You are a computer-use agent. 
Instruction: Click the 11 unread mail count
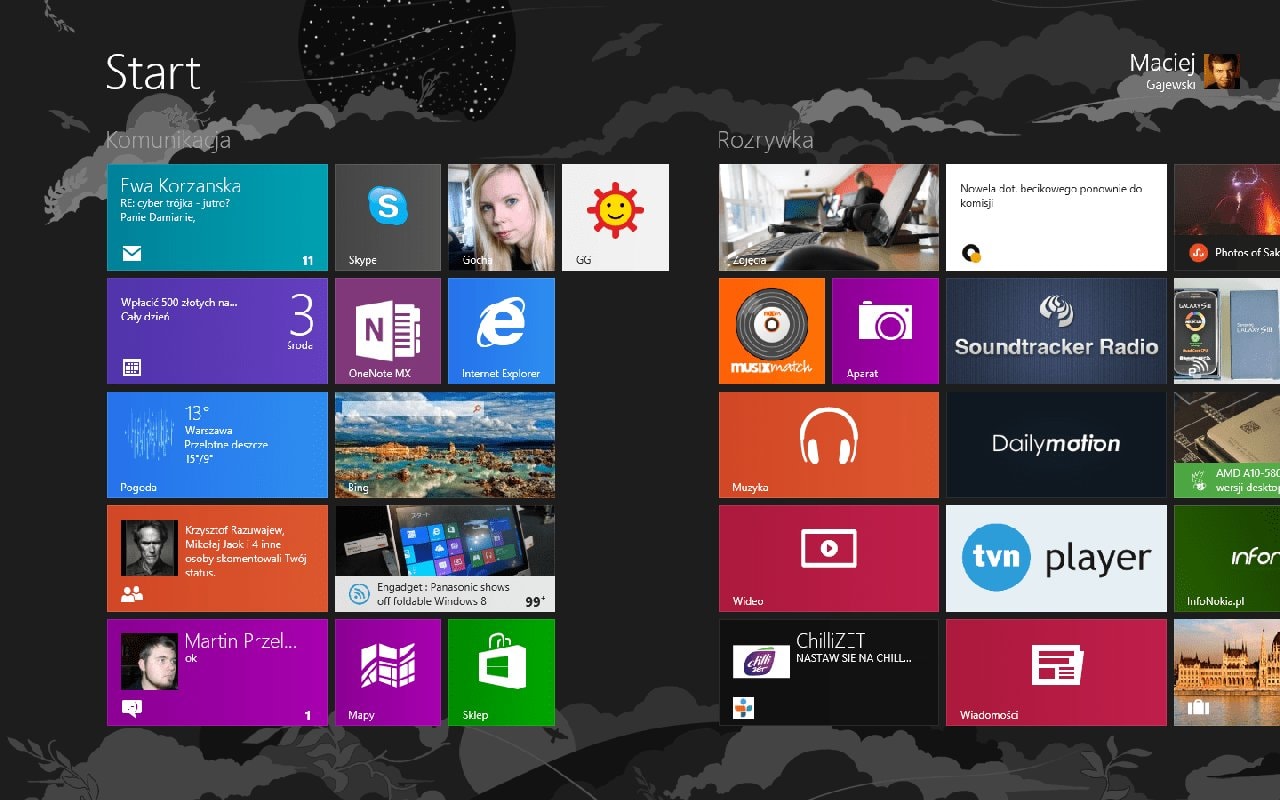[308, 261]
